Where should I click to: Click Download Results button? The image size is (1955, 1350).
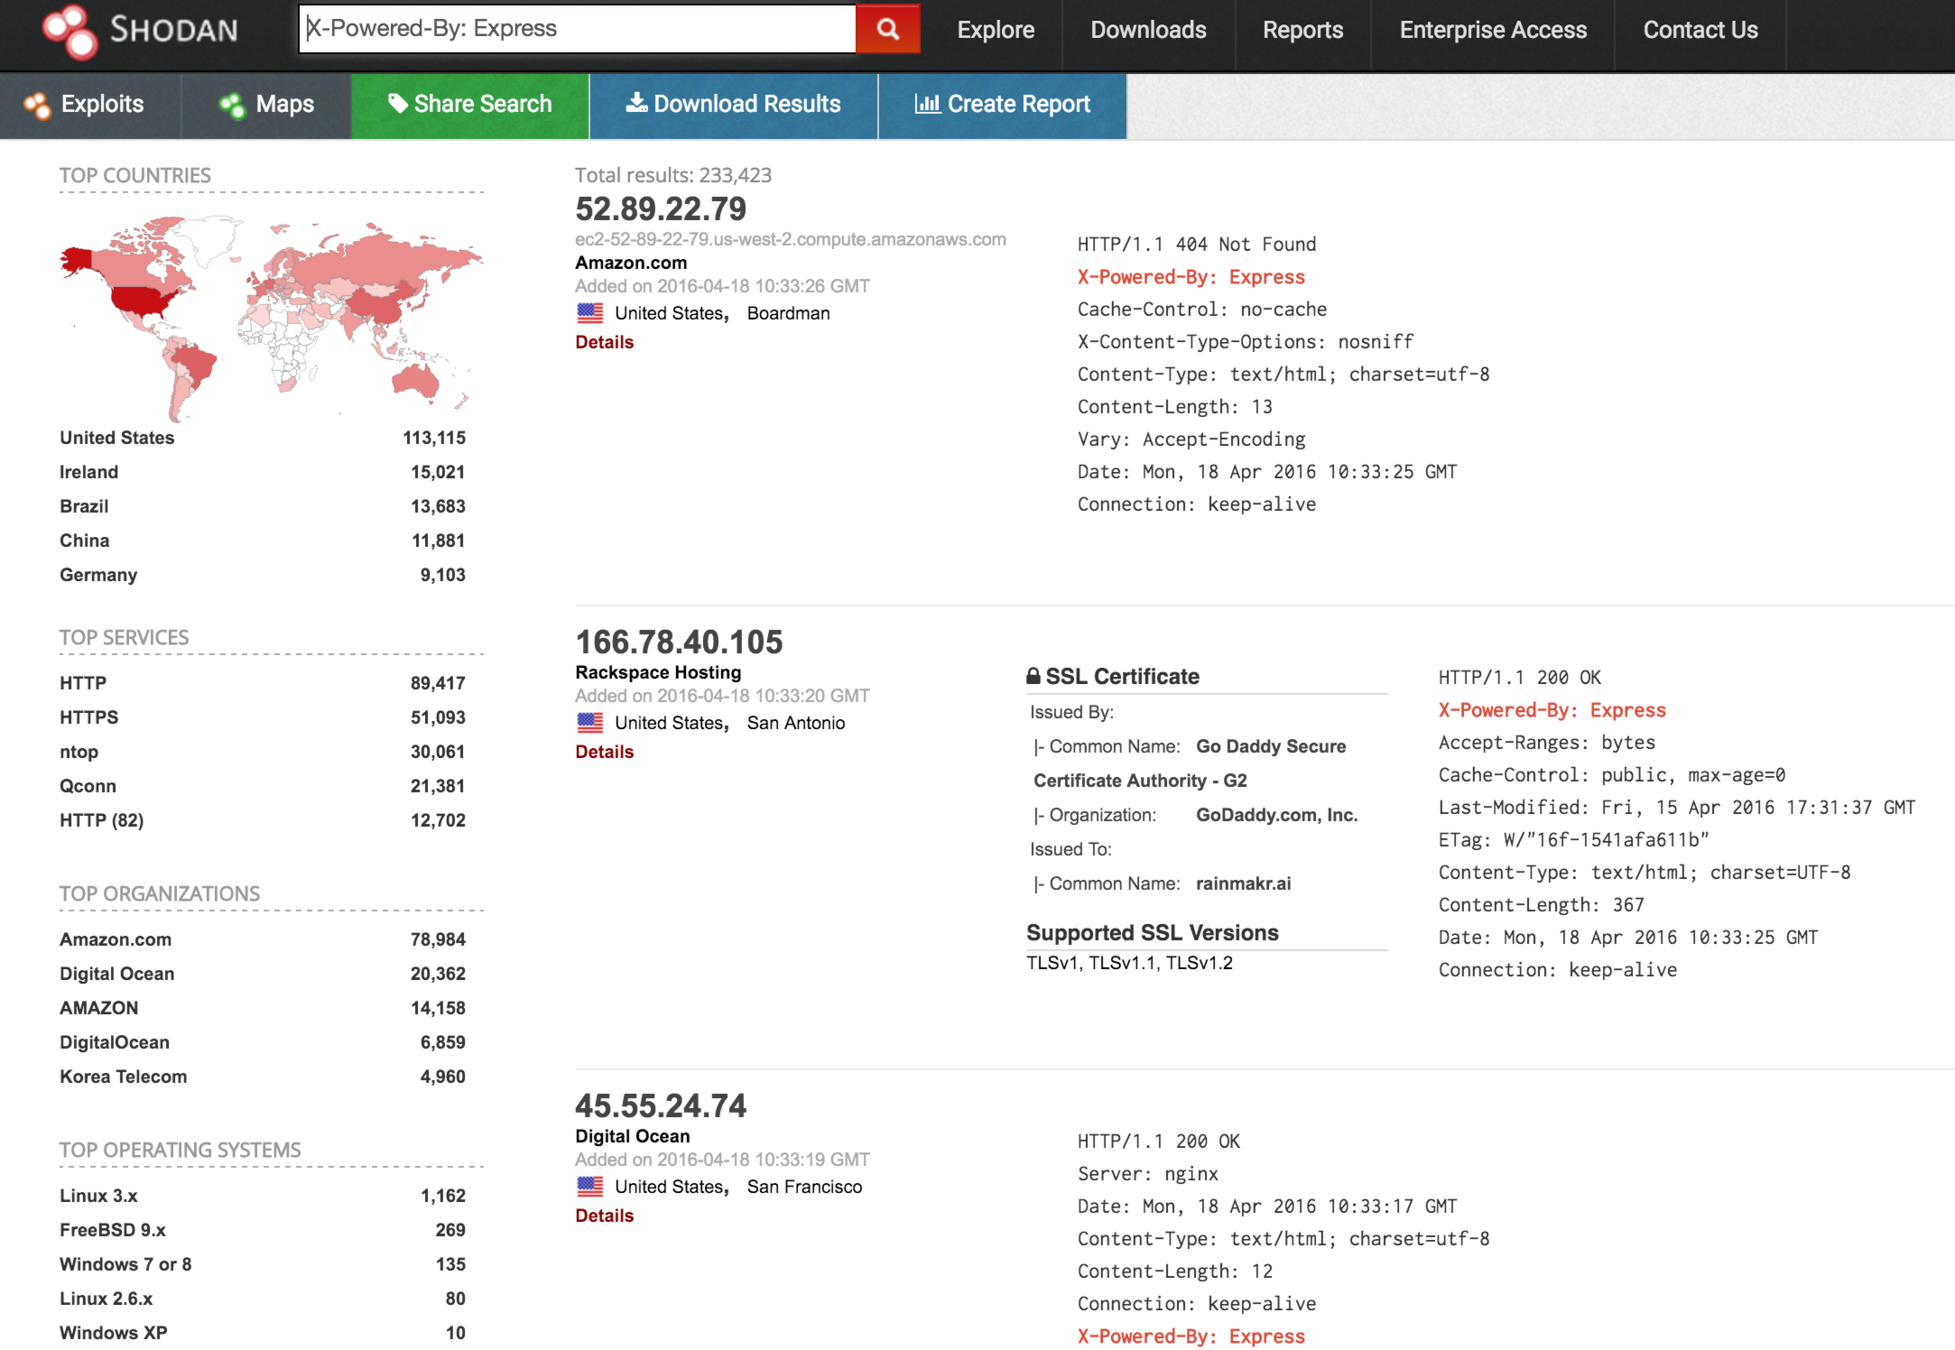click(x=733, y=104)
